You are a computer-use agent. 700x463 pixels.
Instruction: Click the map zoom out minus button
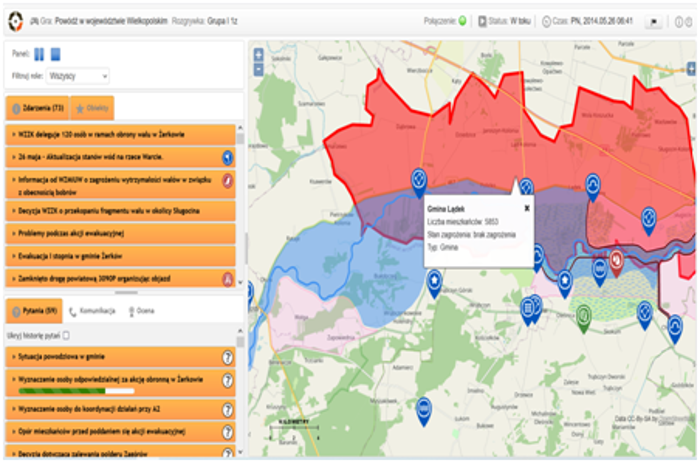point(259,70)
